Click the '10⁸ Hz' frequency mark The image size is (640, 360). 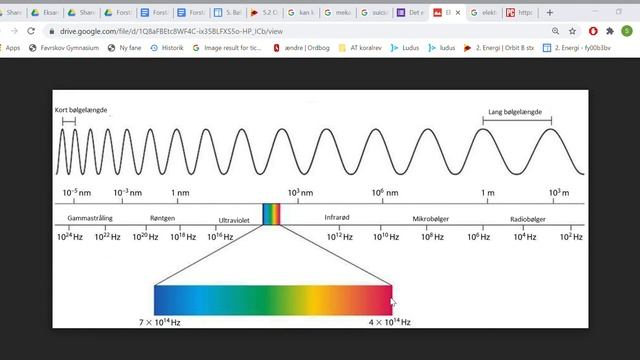(x=432, y=237)
